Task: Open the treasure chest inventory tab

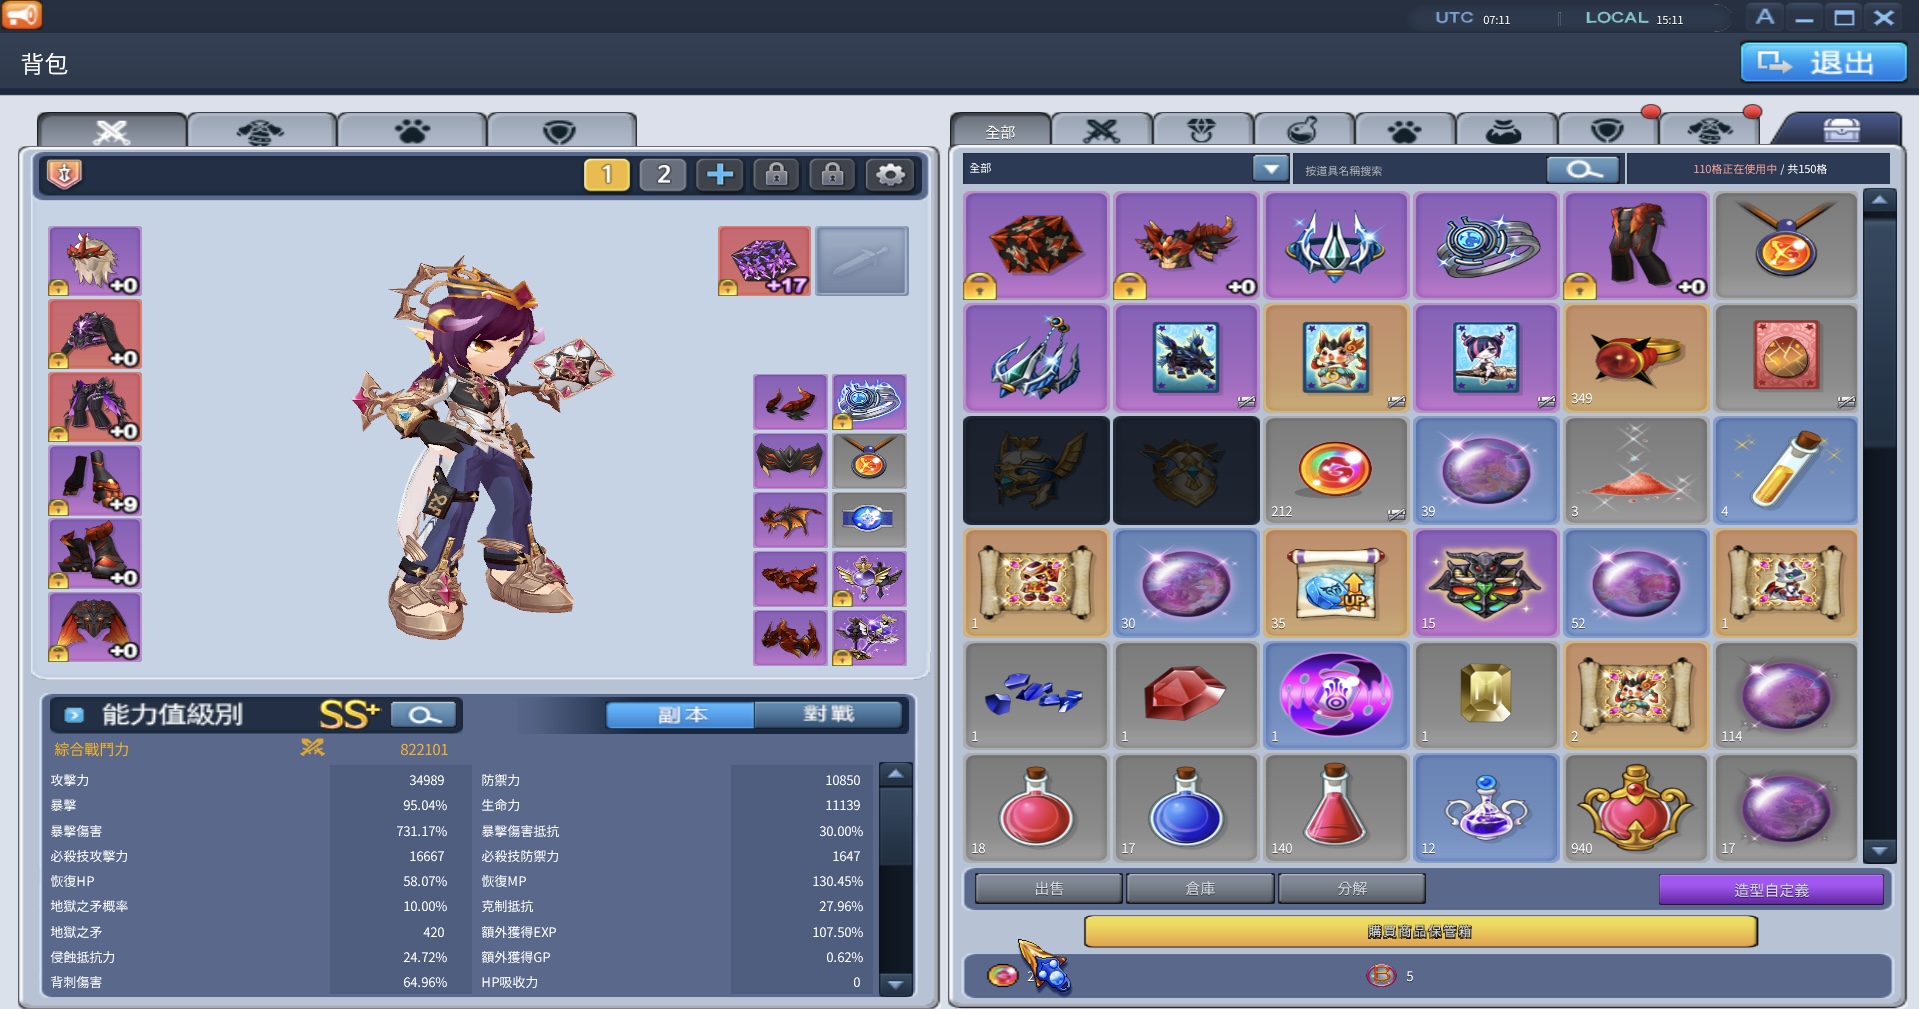Action: pyautogui.click(x=1841, y=130)
